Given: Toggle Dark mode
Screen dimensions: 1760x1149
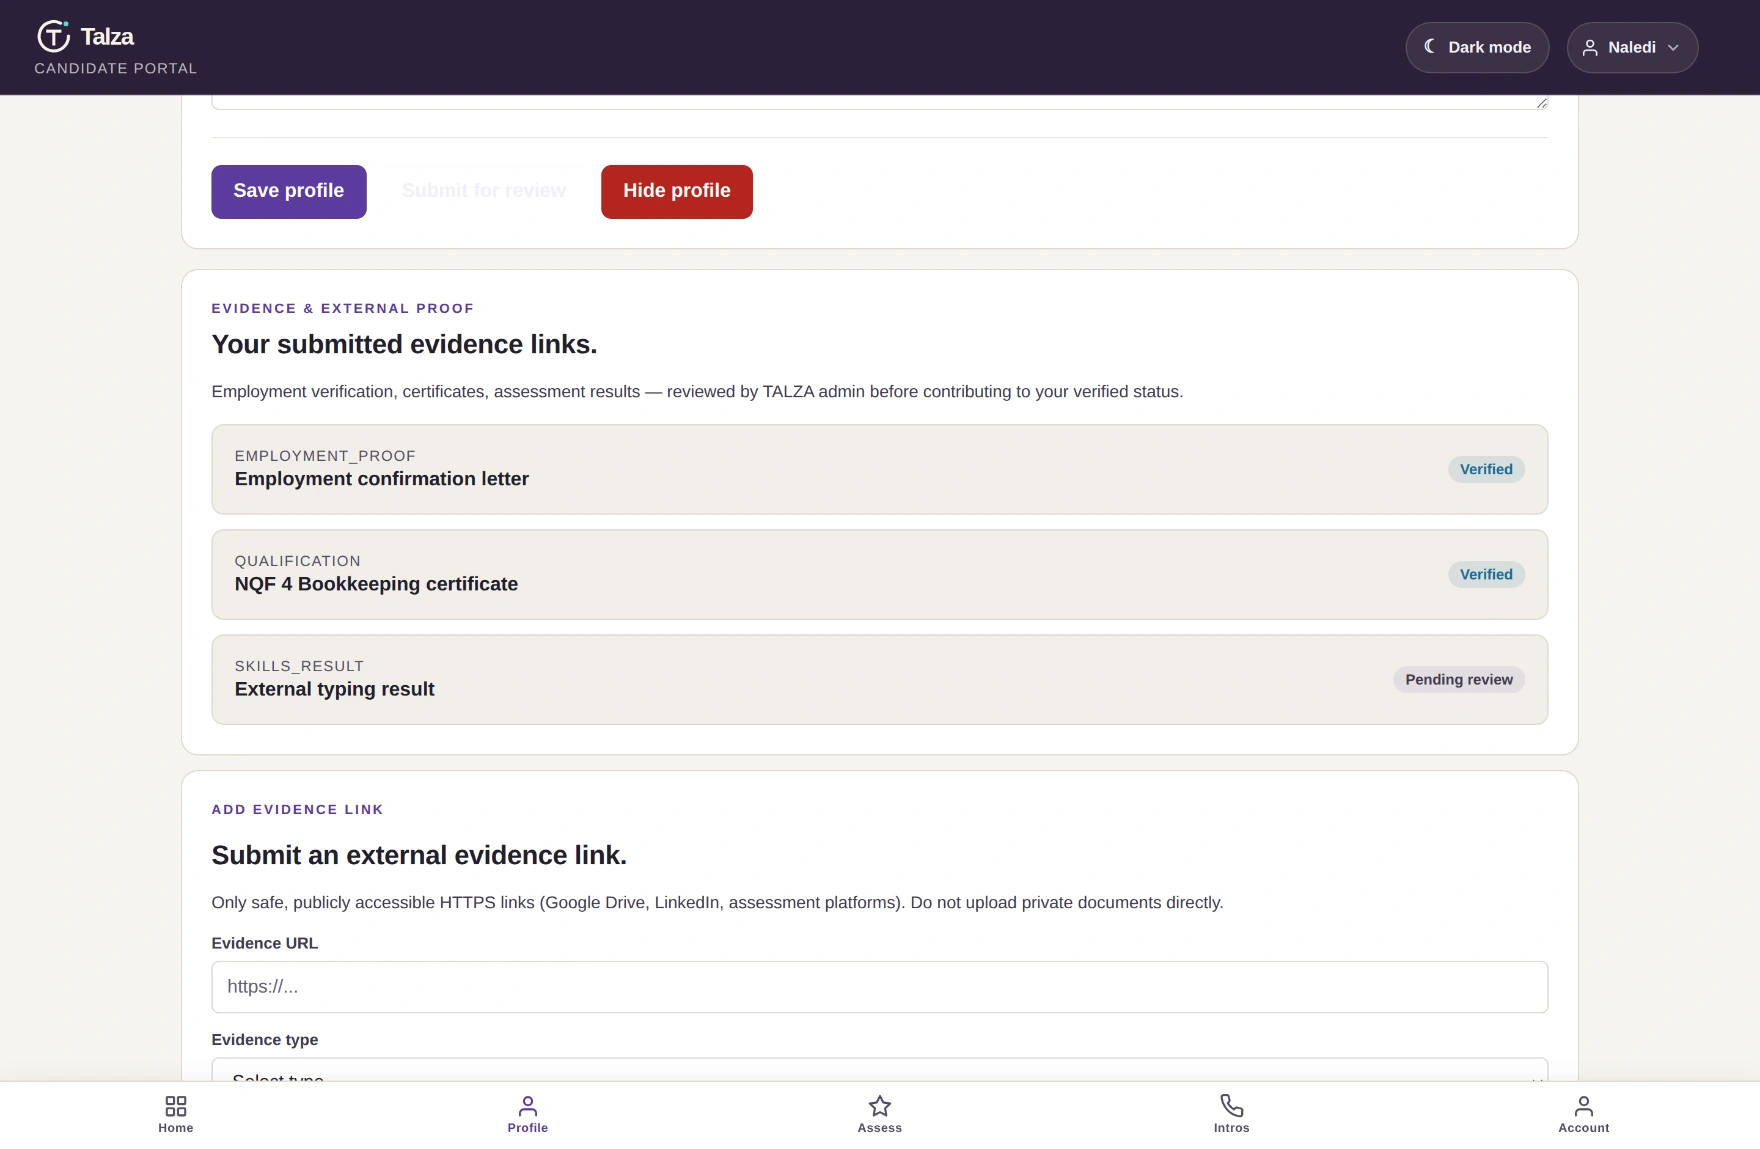Looking at the screenshot, I should tap(1477, 47).
